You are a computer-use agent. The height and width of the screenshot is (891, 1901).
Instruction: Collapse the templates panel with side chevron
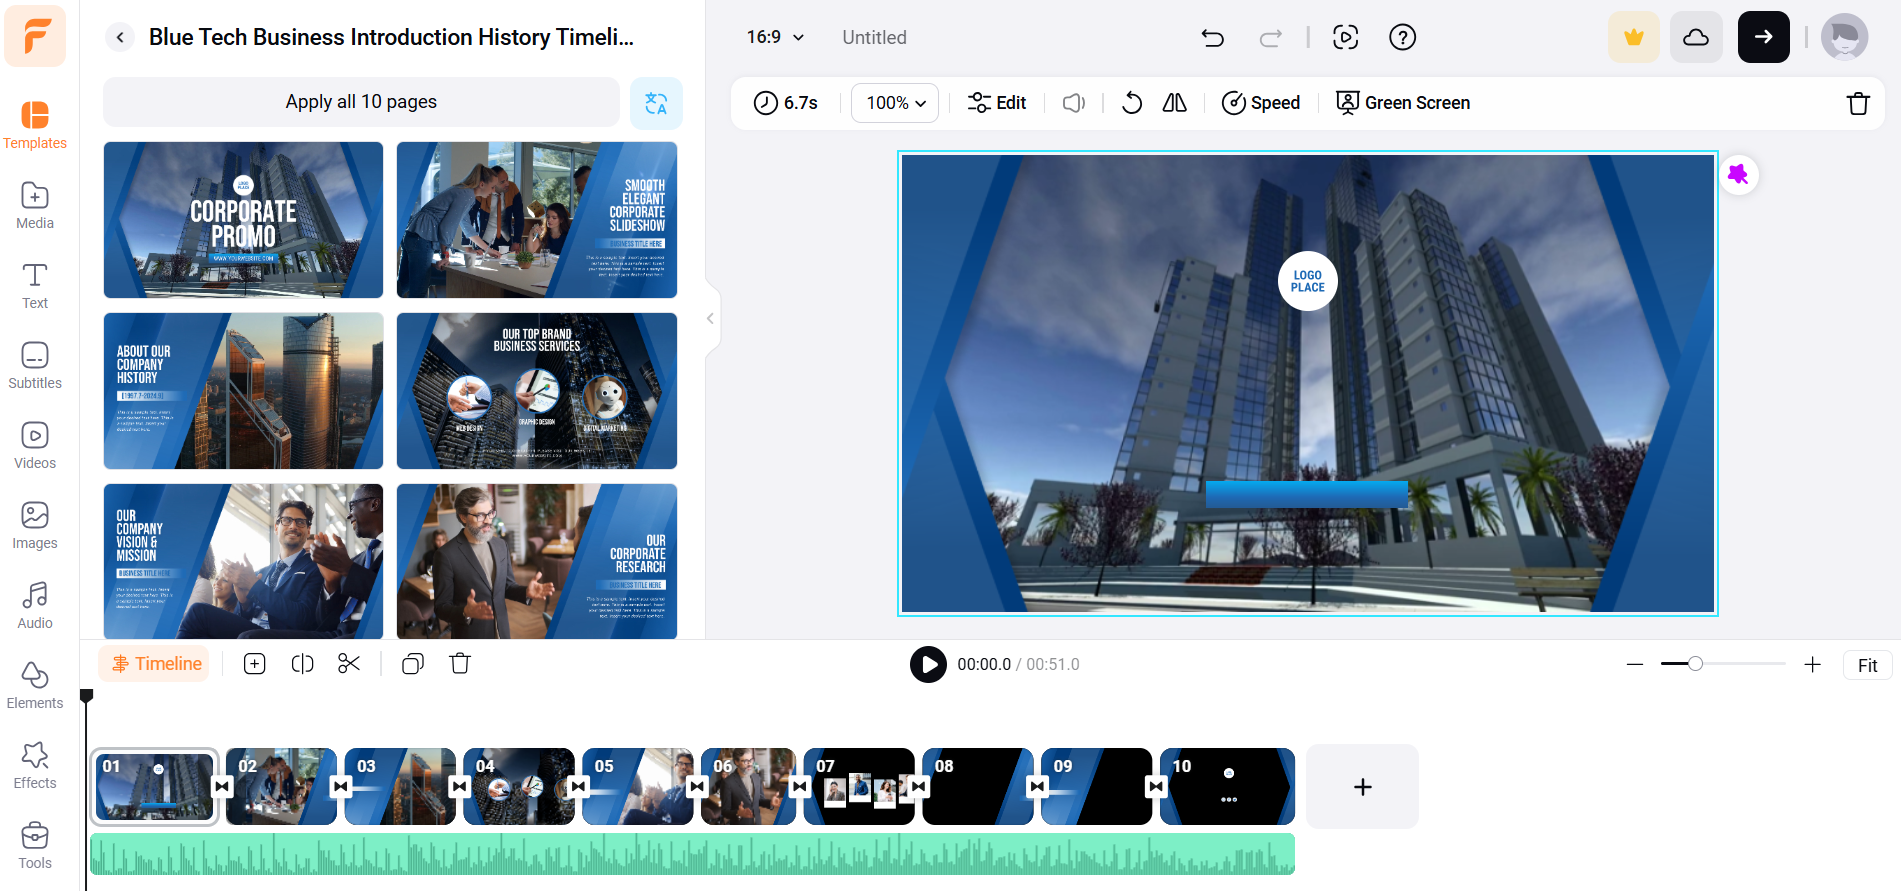(x=710, y=319)
